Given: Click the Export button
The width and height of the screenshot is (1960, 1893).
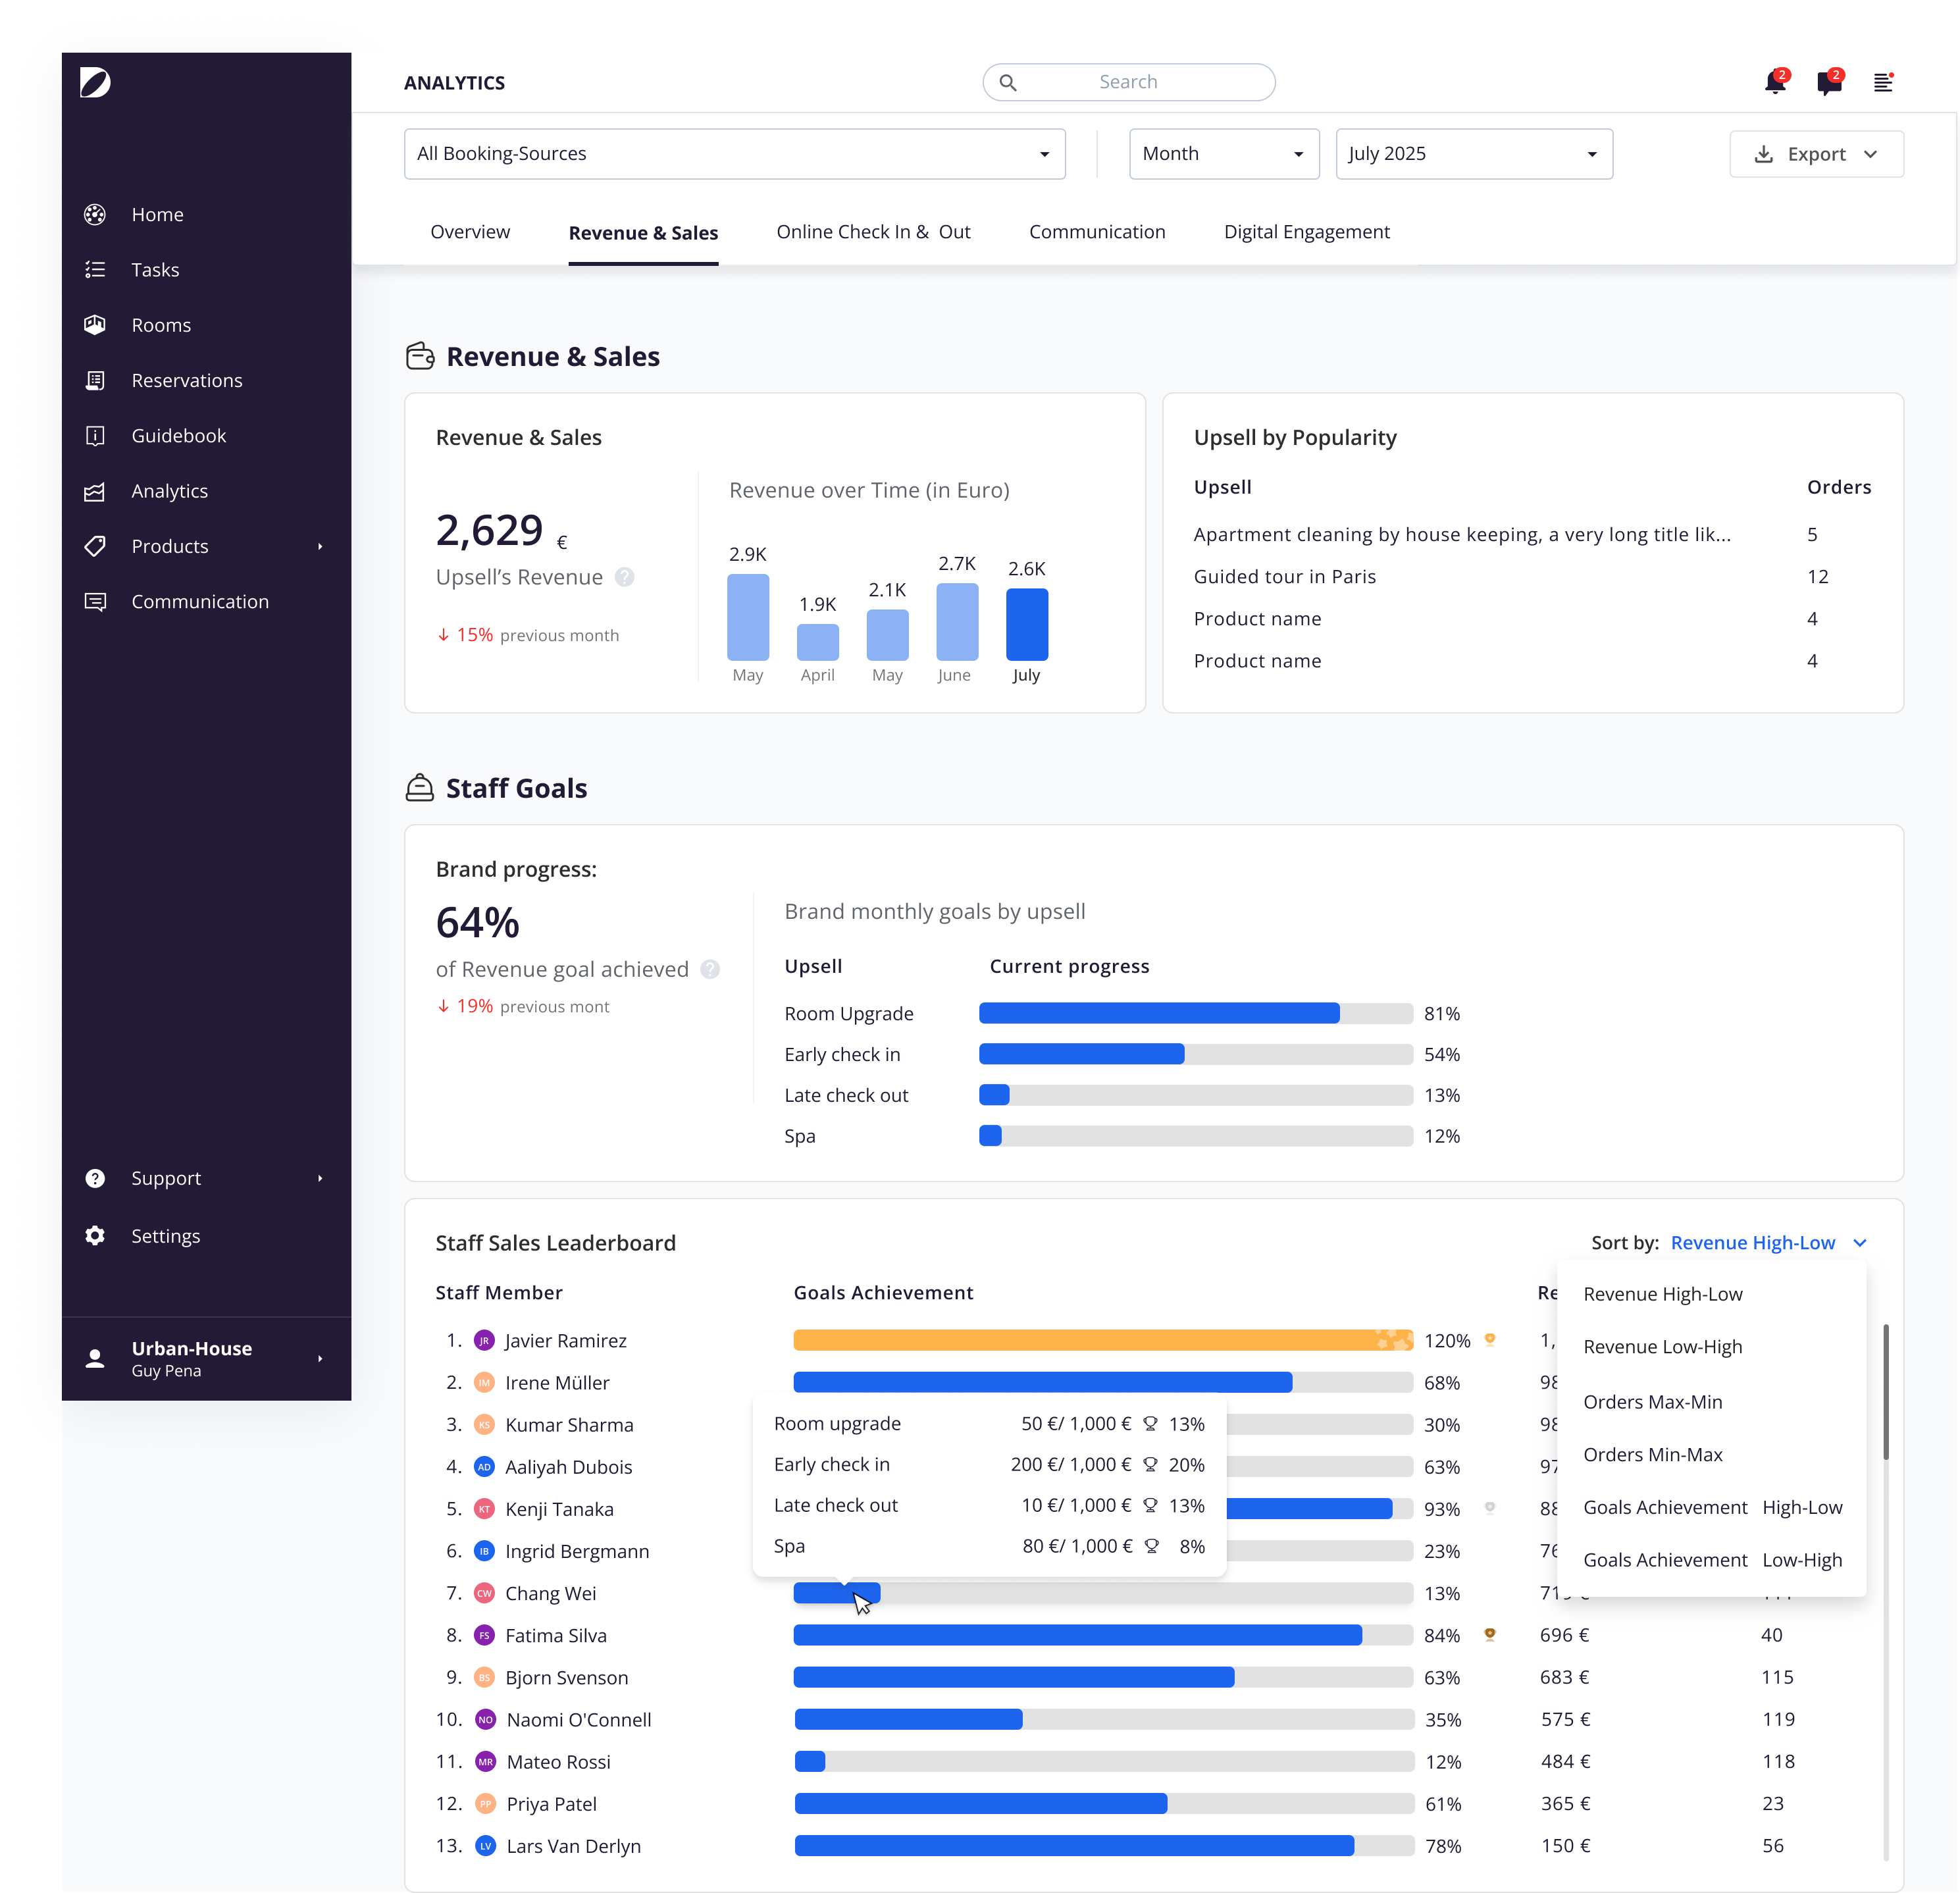Looking at the screenshot, I should (1816, 154).
